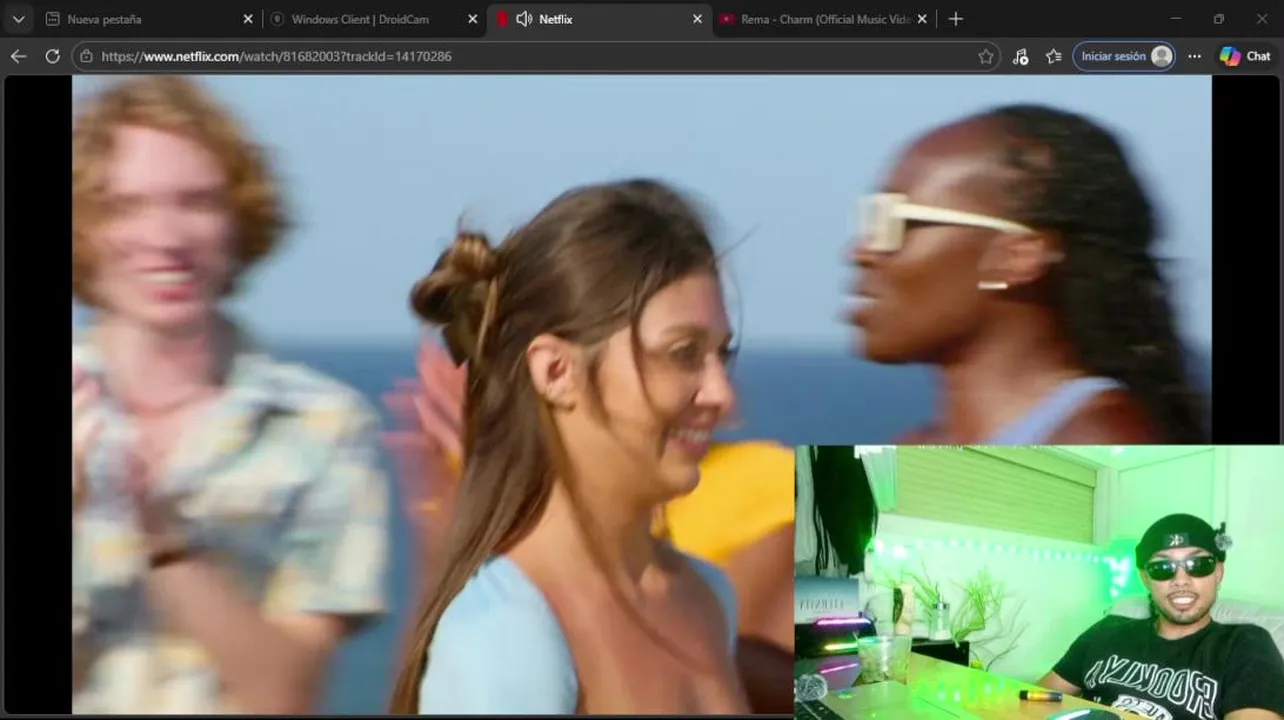Image resolution: width=1284 pixels, height=720 pixels.
Task: Close the Netflix tab
Action: 698,19
